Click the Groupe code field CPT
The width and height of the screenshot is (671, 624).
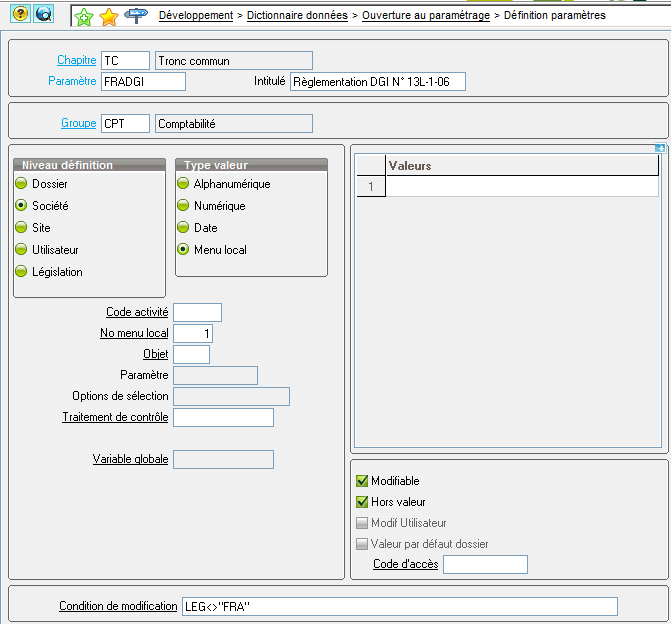[x=125, y=123]
